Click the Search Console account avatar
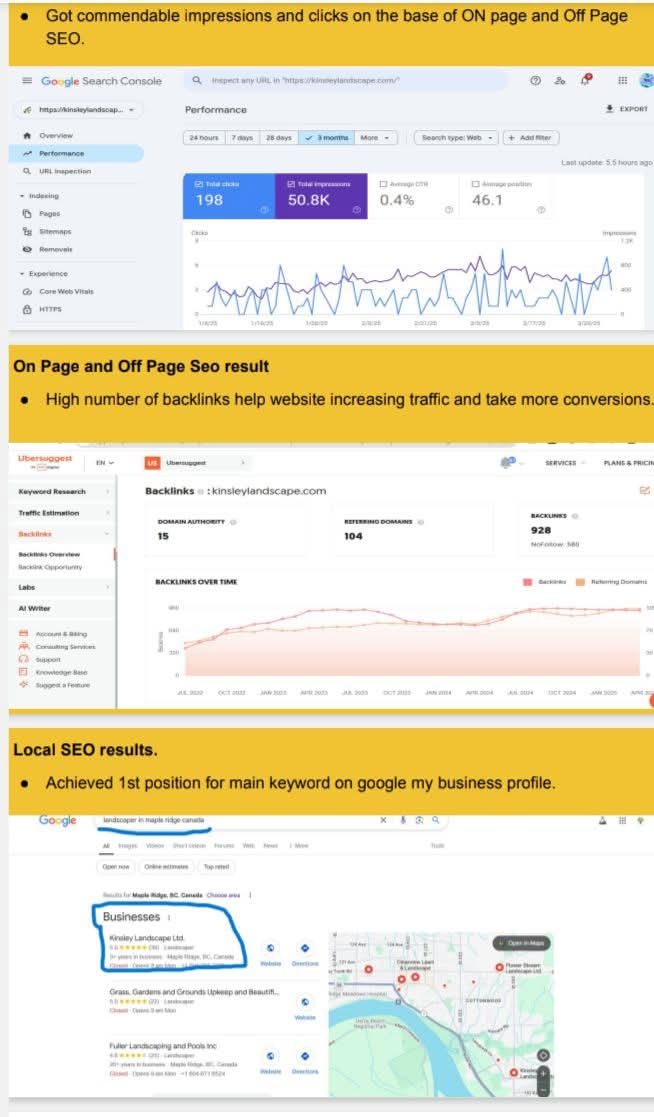This screenshot has height=1117, width=654. [x=647, y=80]
